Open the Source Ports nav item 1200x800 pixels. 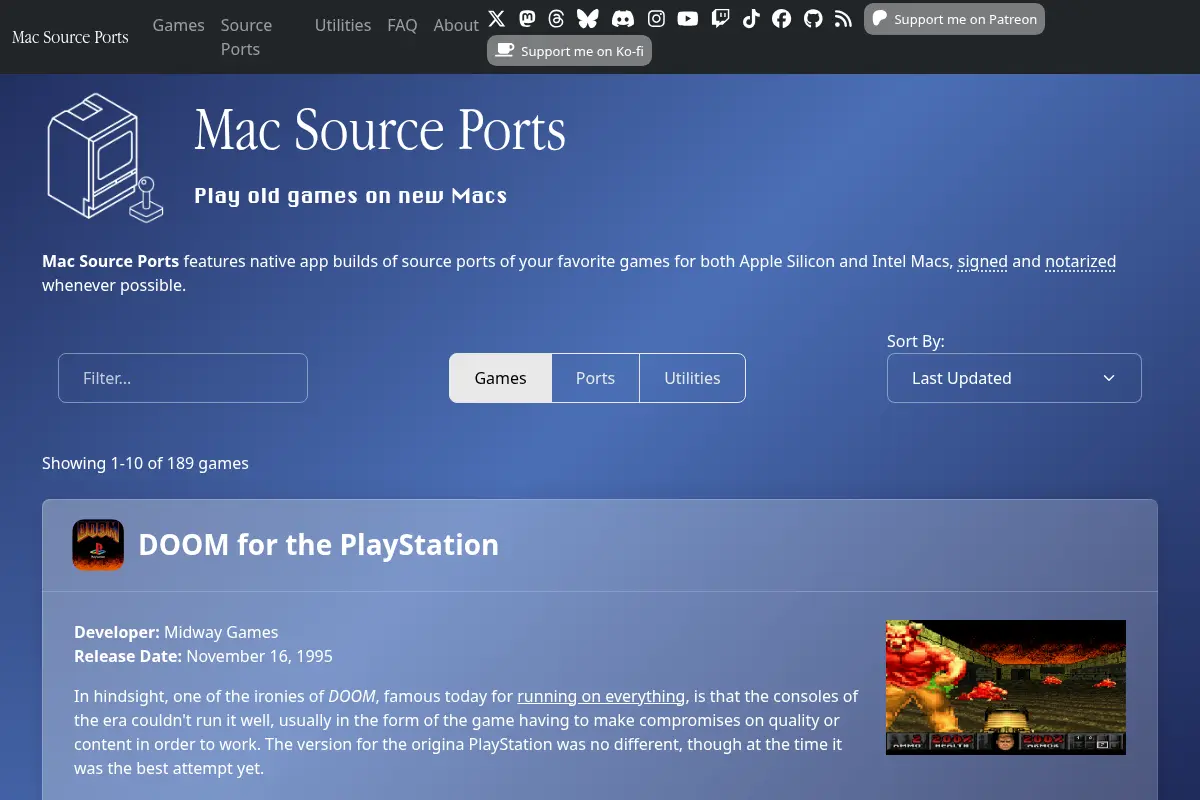246,37
